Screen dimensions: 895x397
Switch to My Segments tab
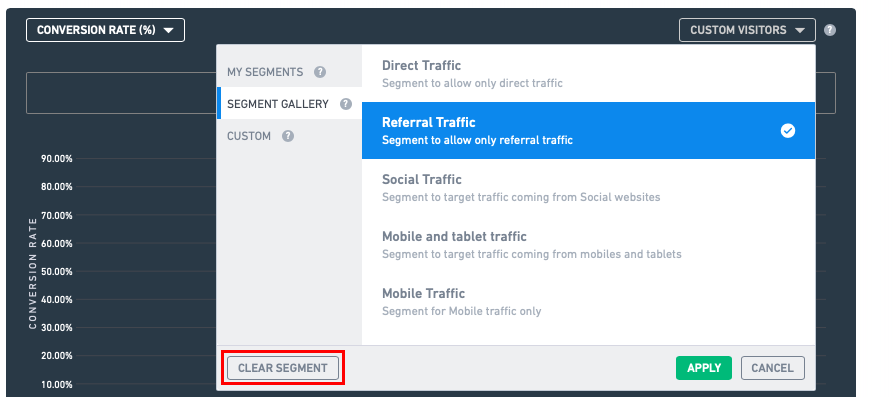(x=289, y=72)
